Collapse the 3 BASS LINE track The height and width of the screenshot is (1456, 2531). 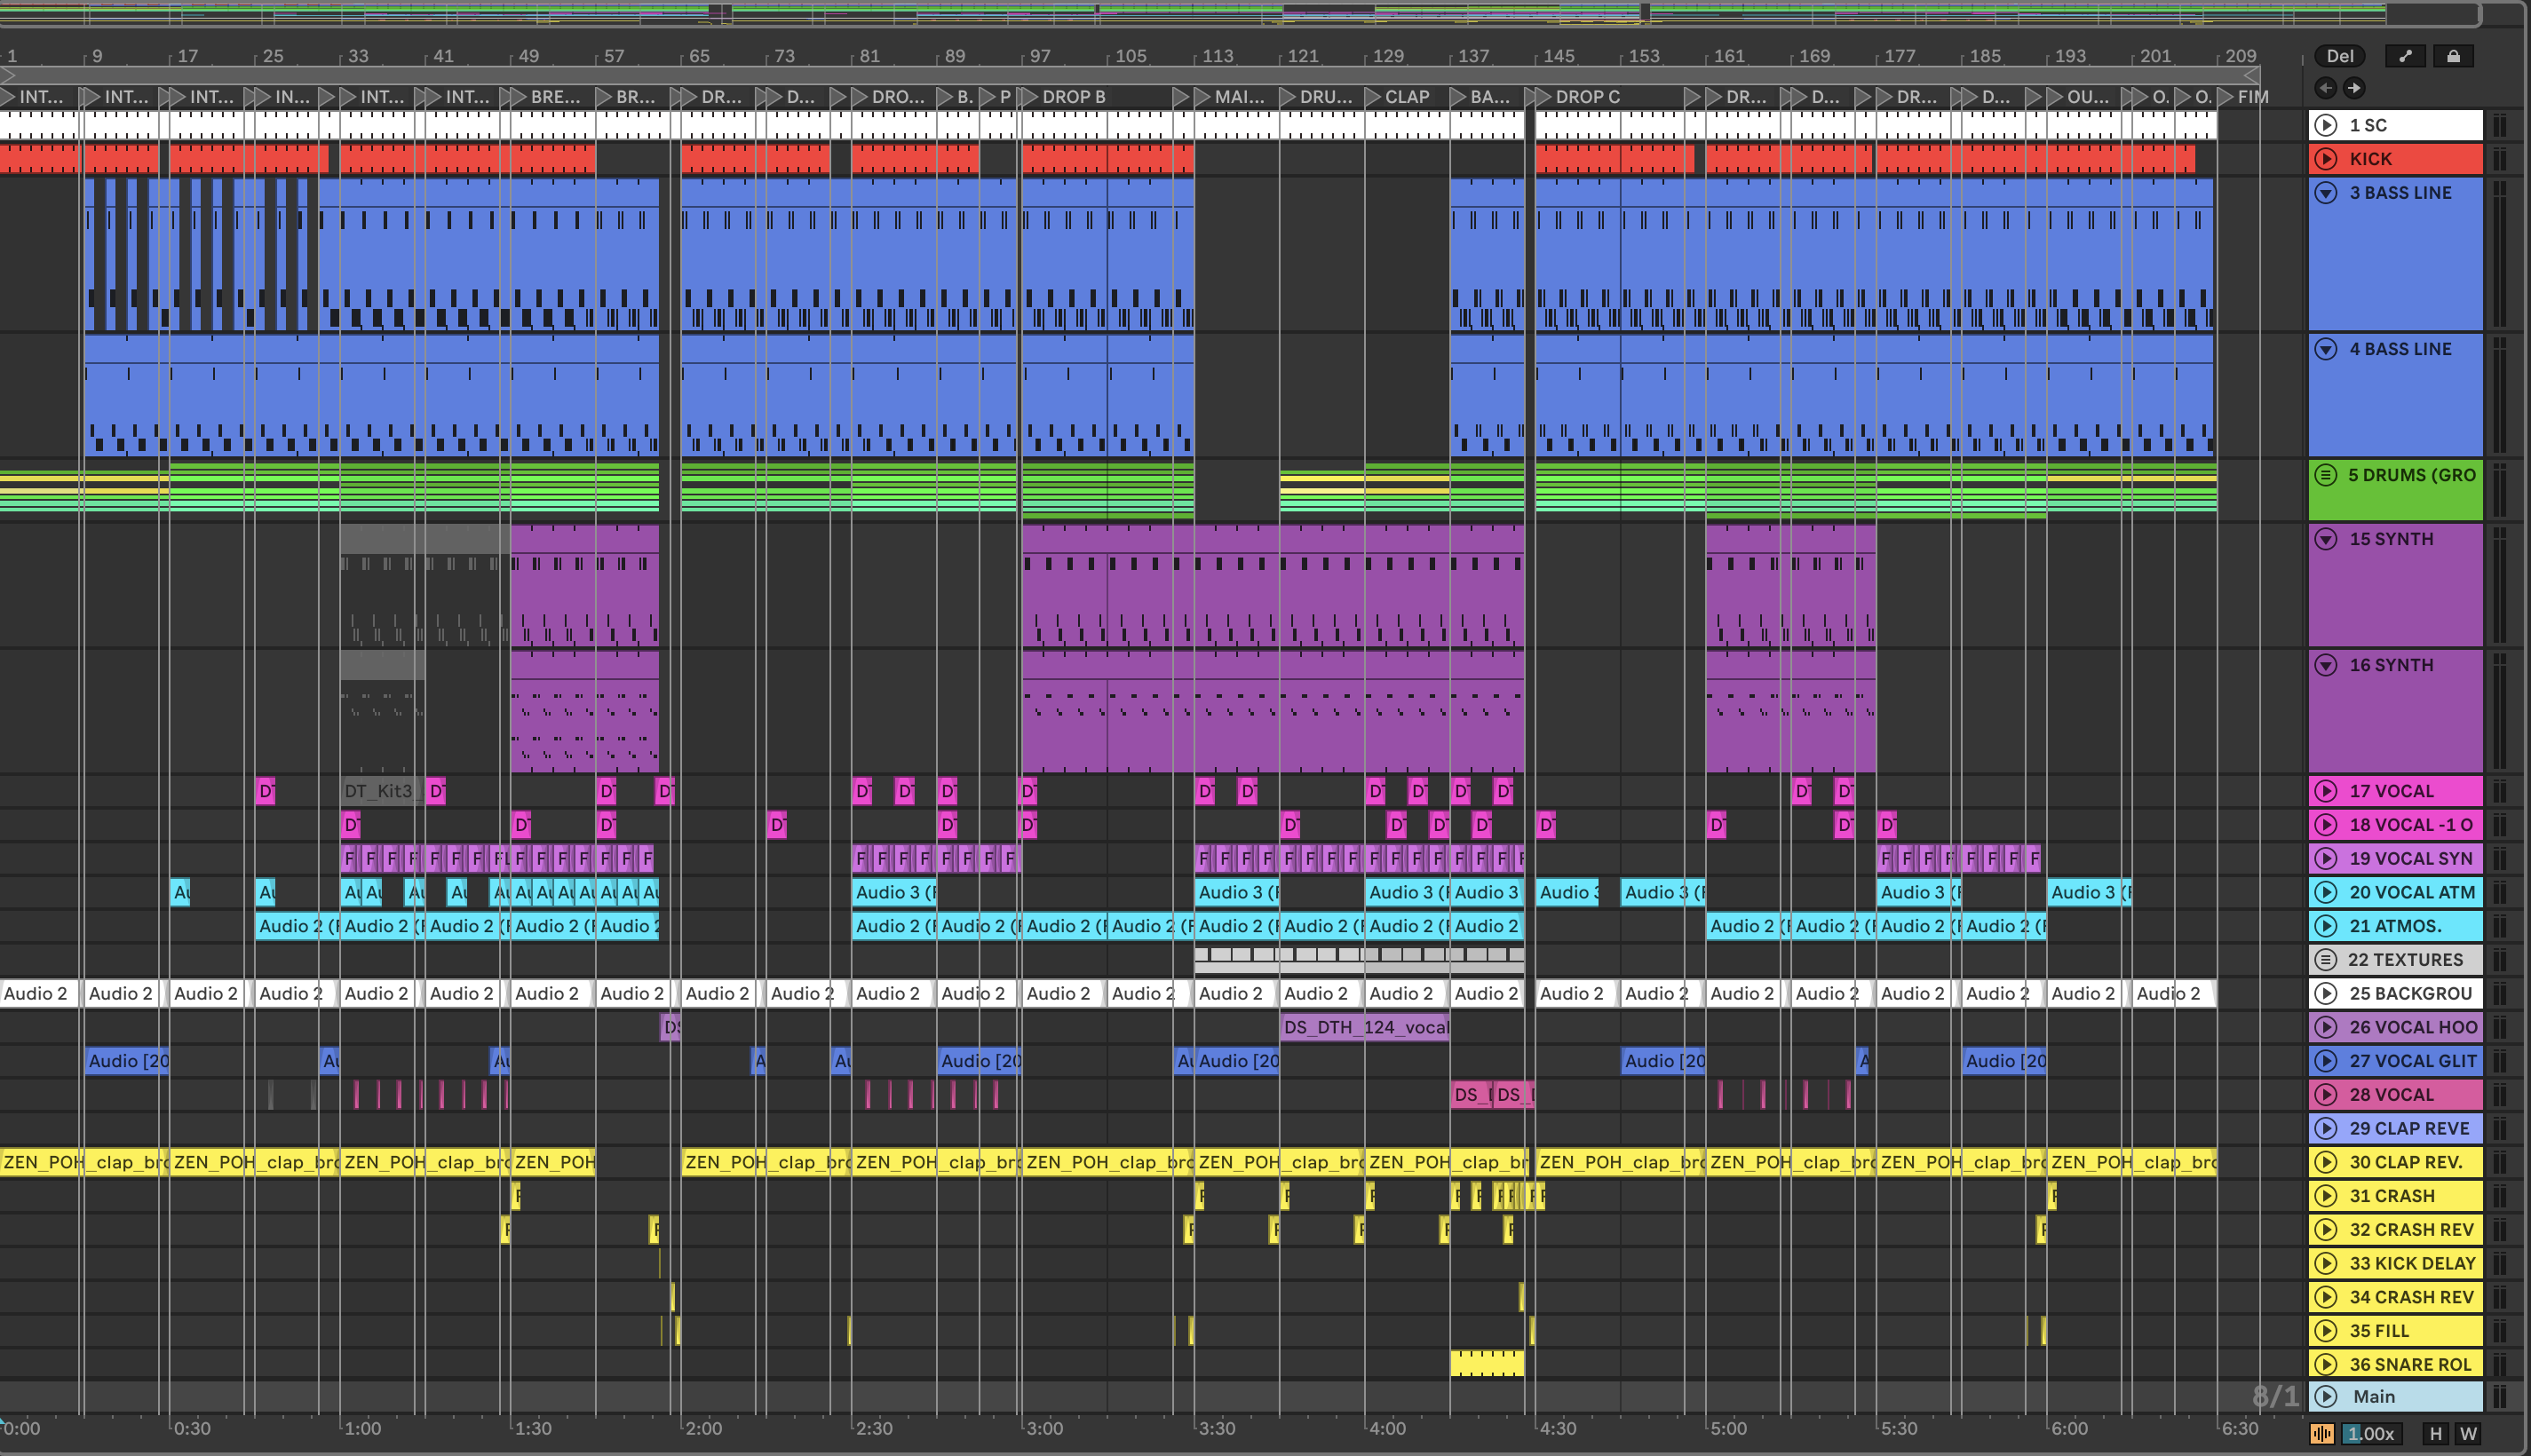point(2326,192)
